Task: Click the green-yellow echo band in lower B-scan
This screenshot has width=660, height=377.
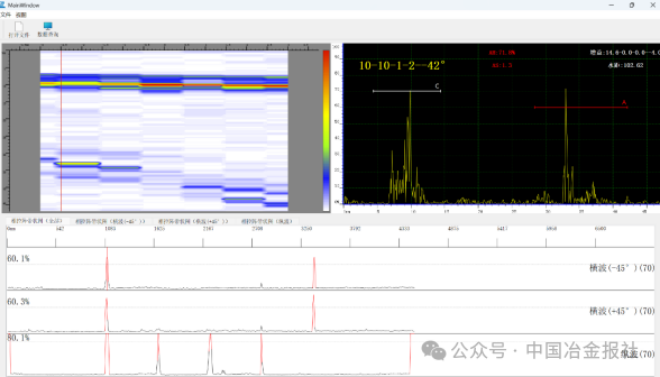Action: click(x=77, y=164)
